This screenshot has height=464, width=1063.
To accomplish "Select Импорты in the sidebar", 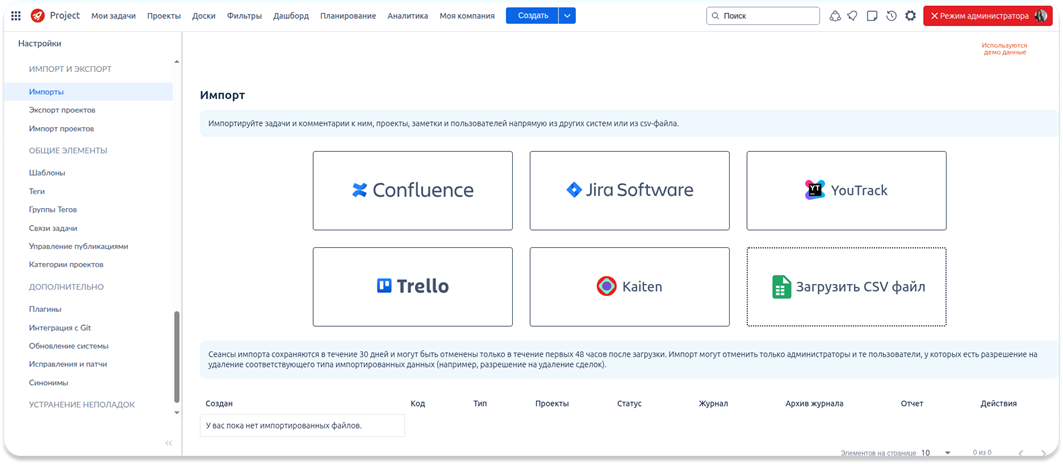I will pyautogui.click(x=88, y=92).
